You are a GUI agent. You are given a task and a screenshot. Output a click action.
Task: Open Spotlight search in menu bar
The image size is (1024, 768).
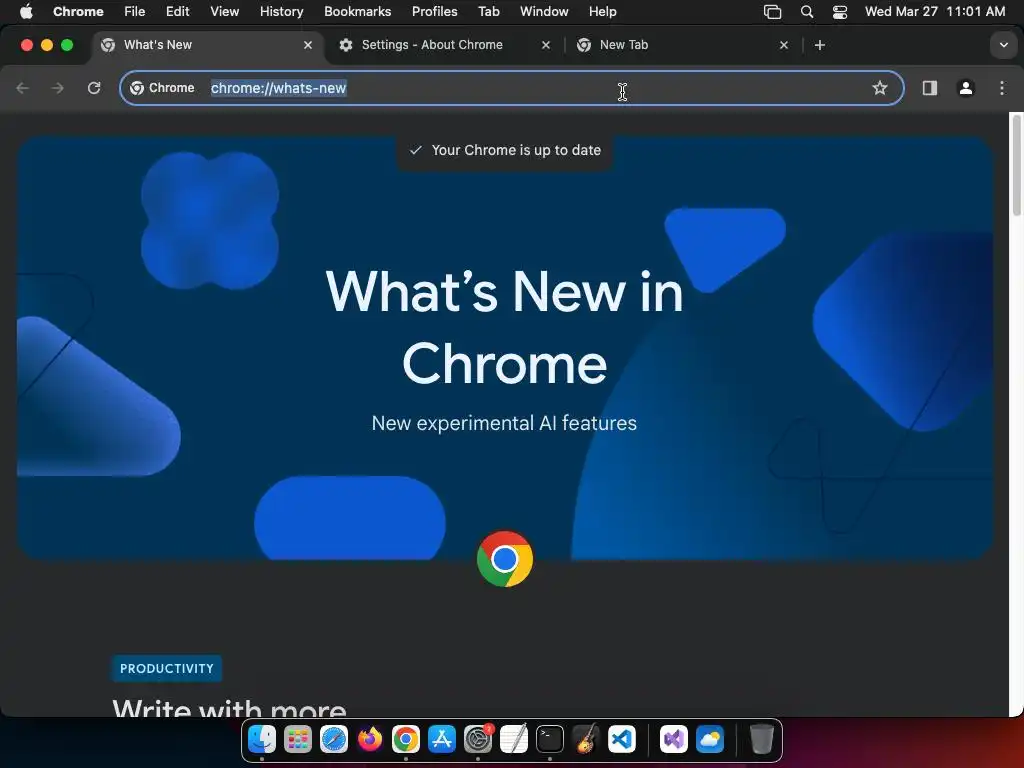pyautogui.click(x=807, y=12)
